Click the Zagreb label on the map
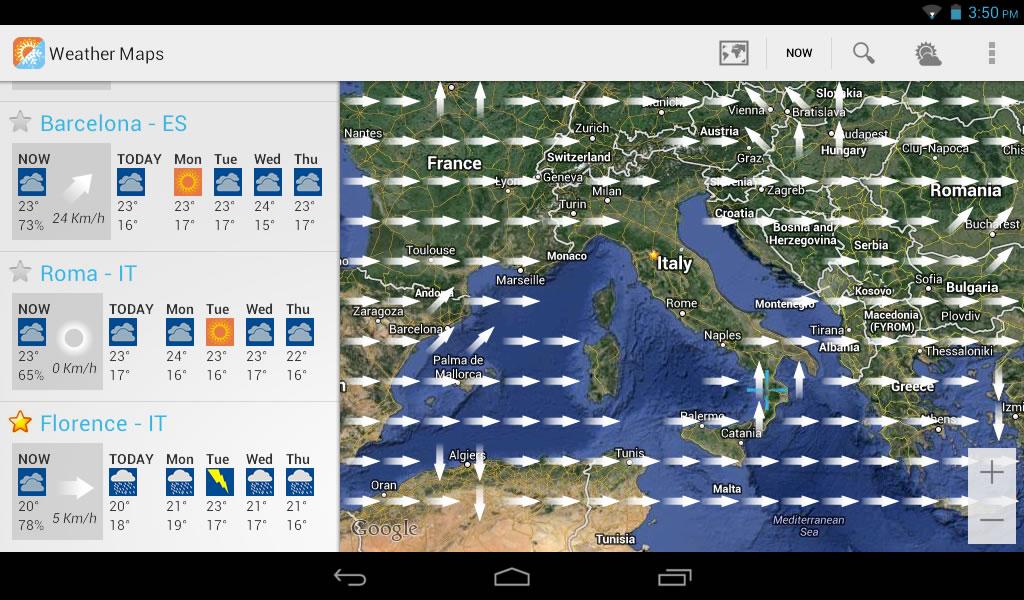The width and height of the screenshot is (1024, 600). pyautogui.click(x=786, y=191)
